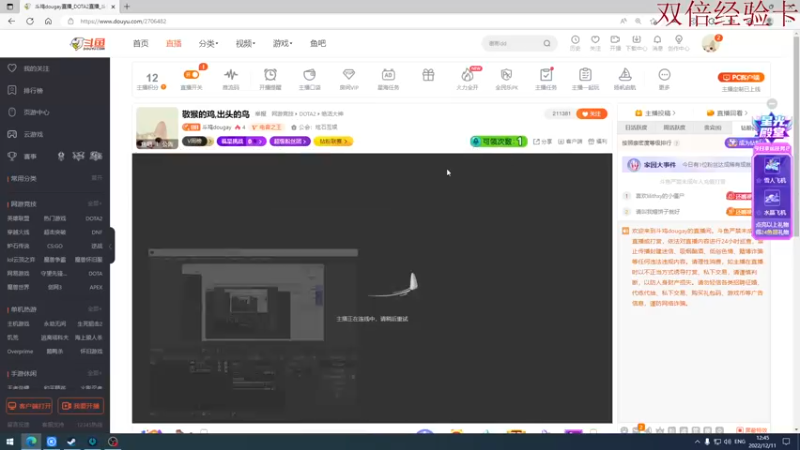Click APEX in the sidebar game list
Screen dimensions: 800x450
point(96,287)
